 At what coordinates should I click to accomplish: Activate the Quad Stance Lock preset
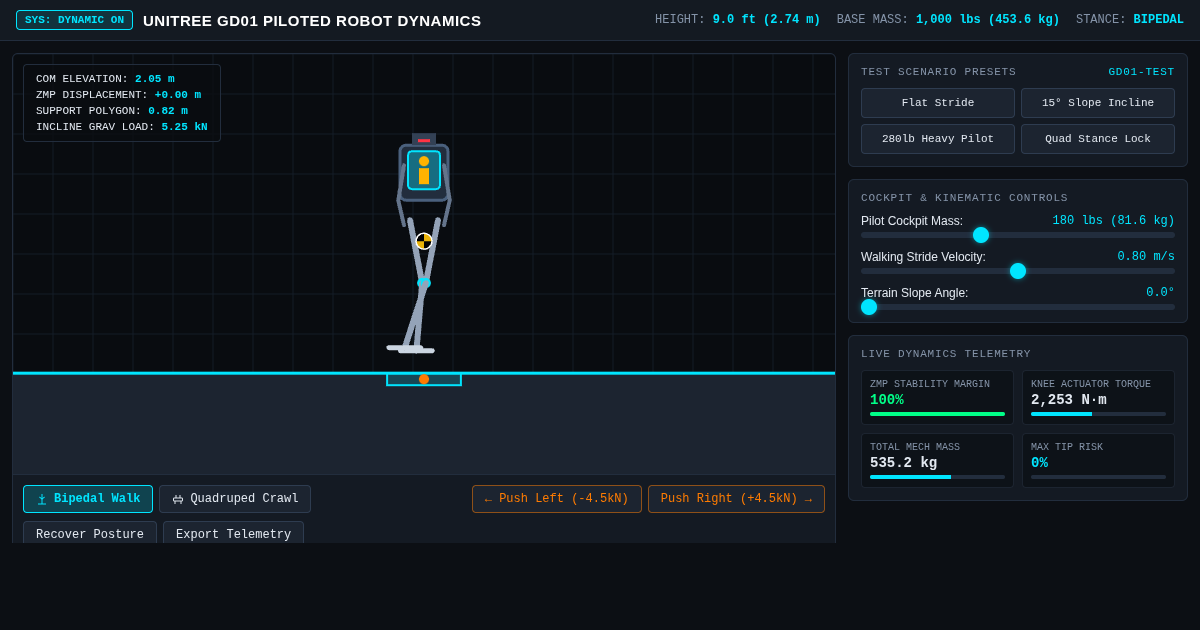[1098, 139]
